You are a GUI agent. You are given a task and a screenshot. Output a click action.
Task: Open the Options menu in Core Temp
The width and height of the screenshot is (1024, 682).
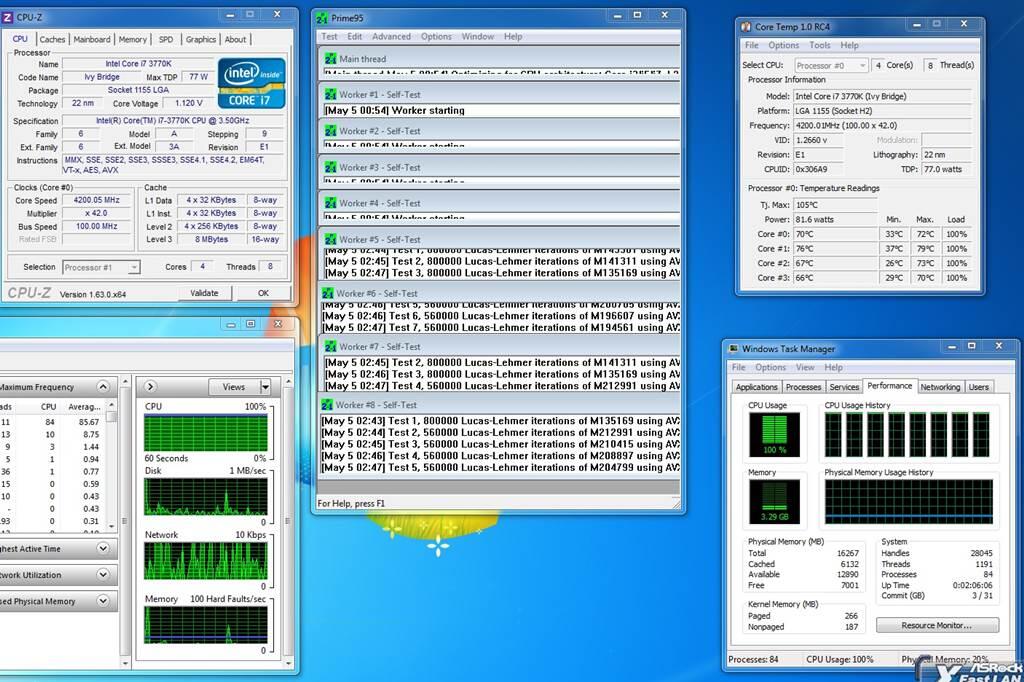[784, 45]
